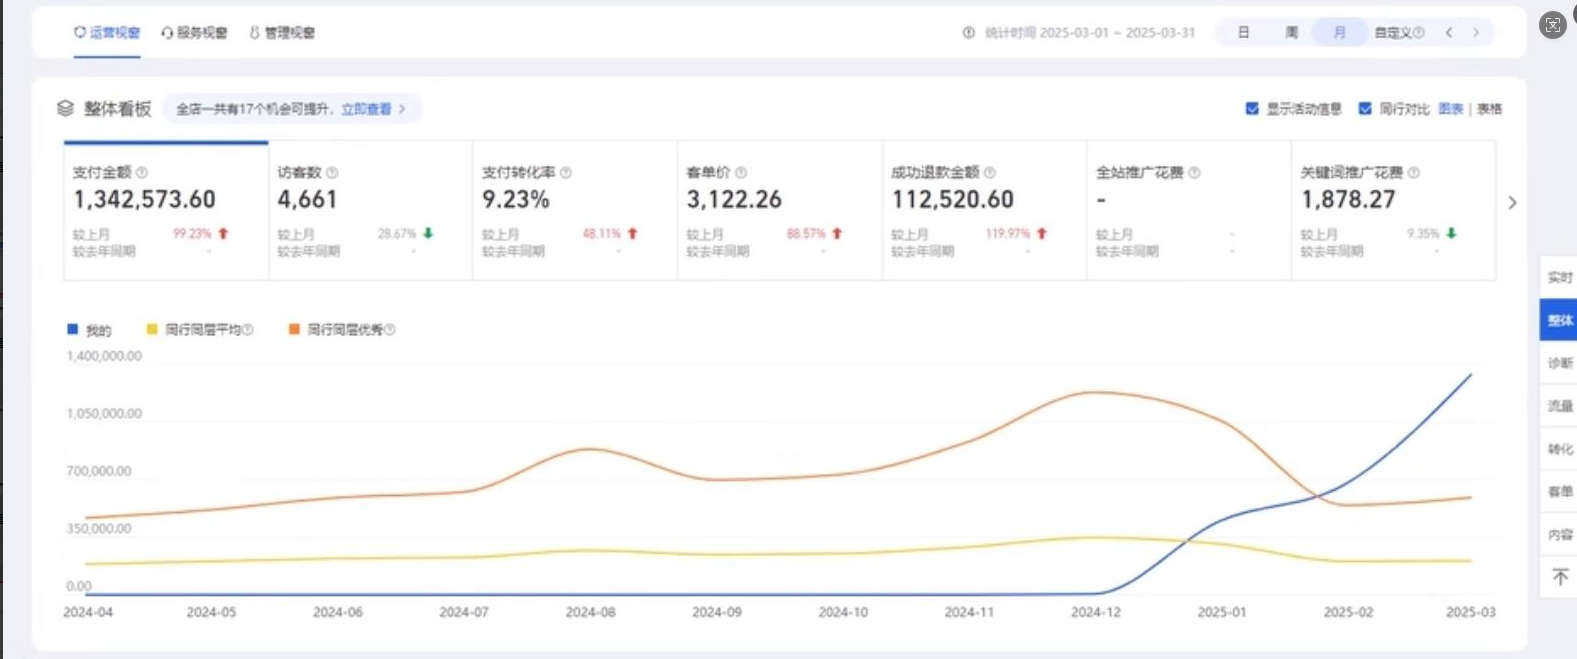Click help icon next to 支付金额
1577x659 pixels.
coord(142,173)
